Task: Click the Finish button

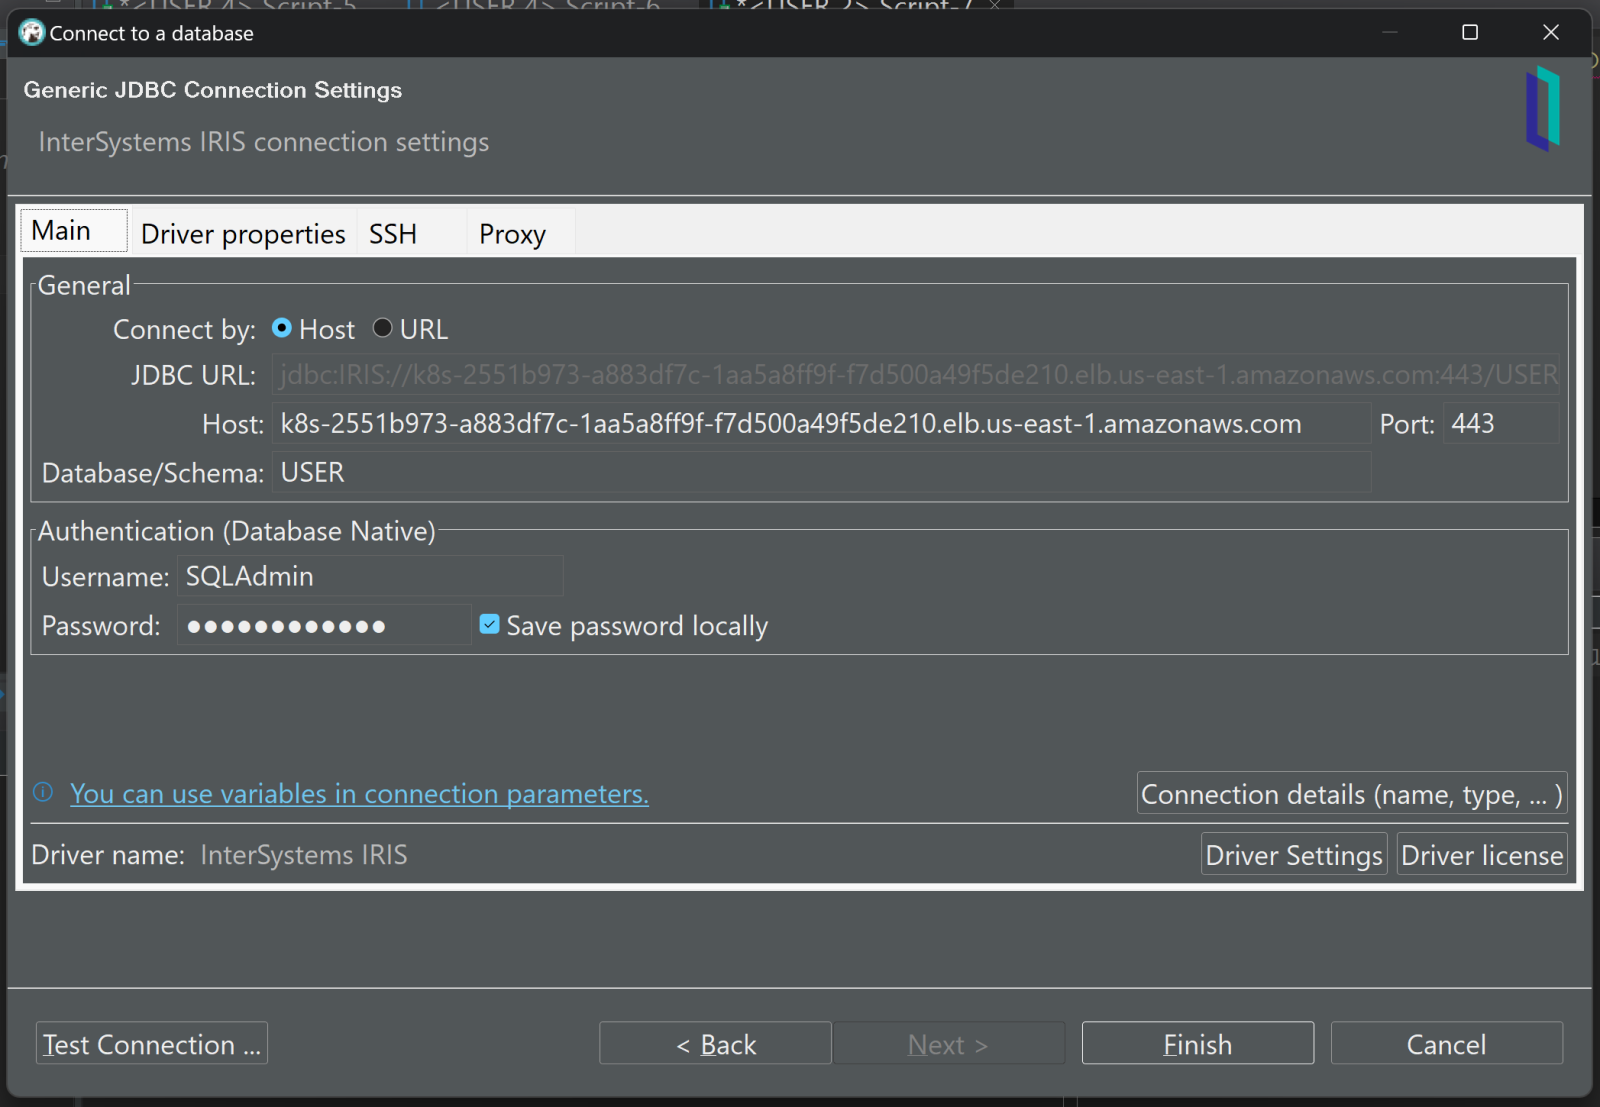Action: click(x=1197, y=1044)
